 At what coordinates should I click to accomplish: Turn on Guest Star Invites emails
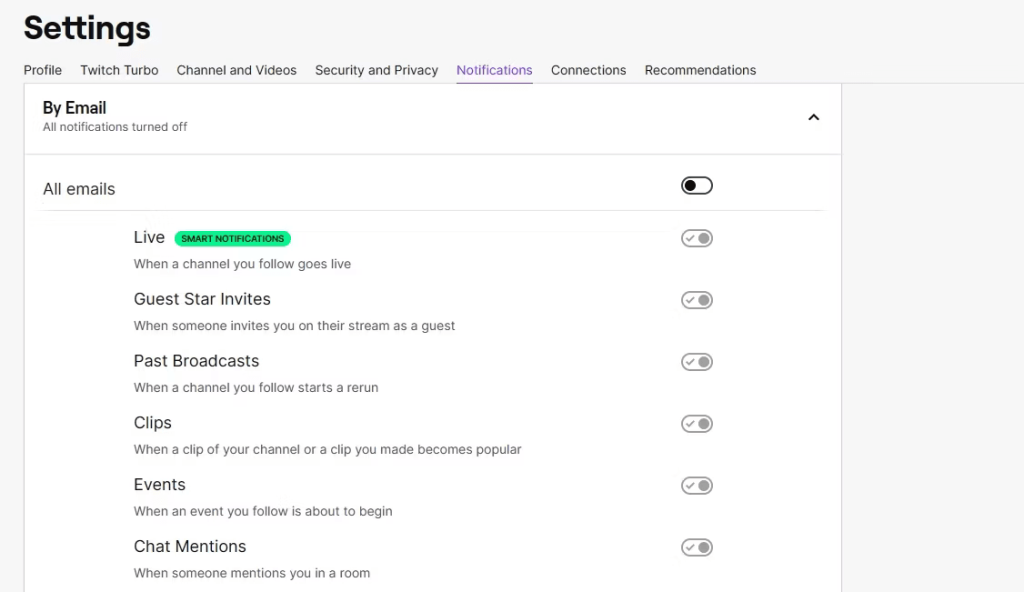pyautogui.click(x=696, y=300)
